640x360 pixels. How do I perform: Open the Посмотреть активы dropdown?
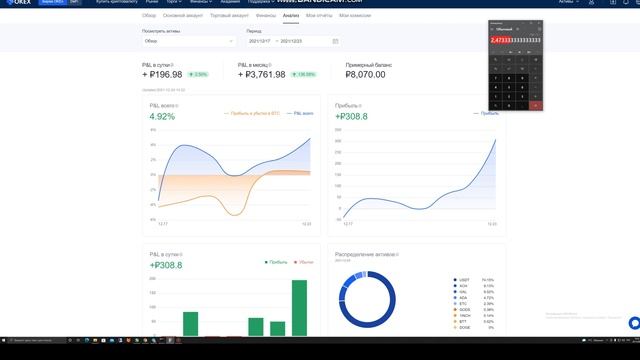(189, 41)
